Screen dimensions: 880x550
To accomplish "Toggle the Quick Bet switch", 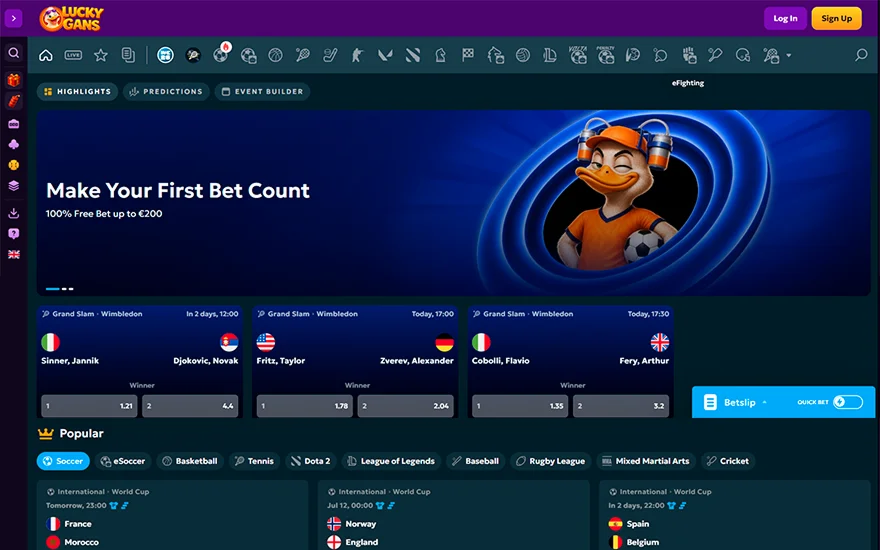I will click(847, 402).
